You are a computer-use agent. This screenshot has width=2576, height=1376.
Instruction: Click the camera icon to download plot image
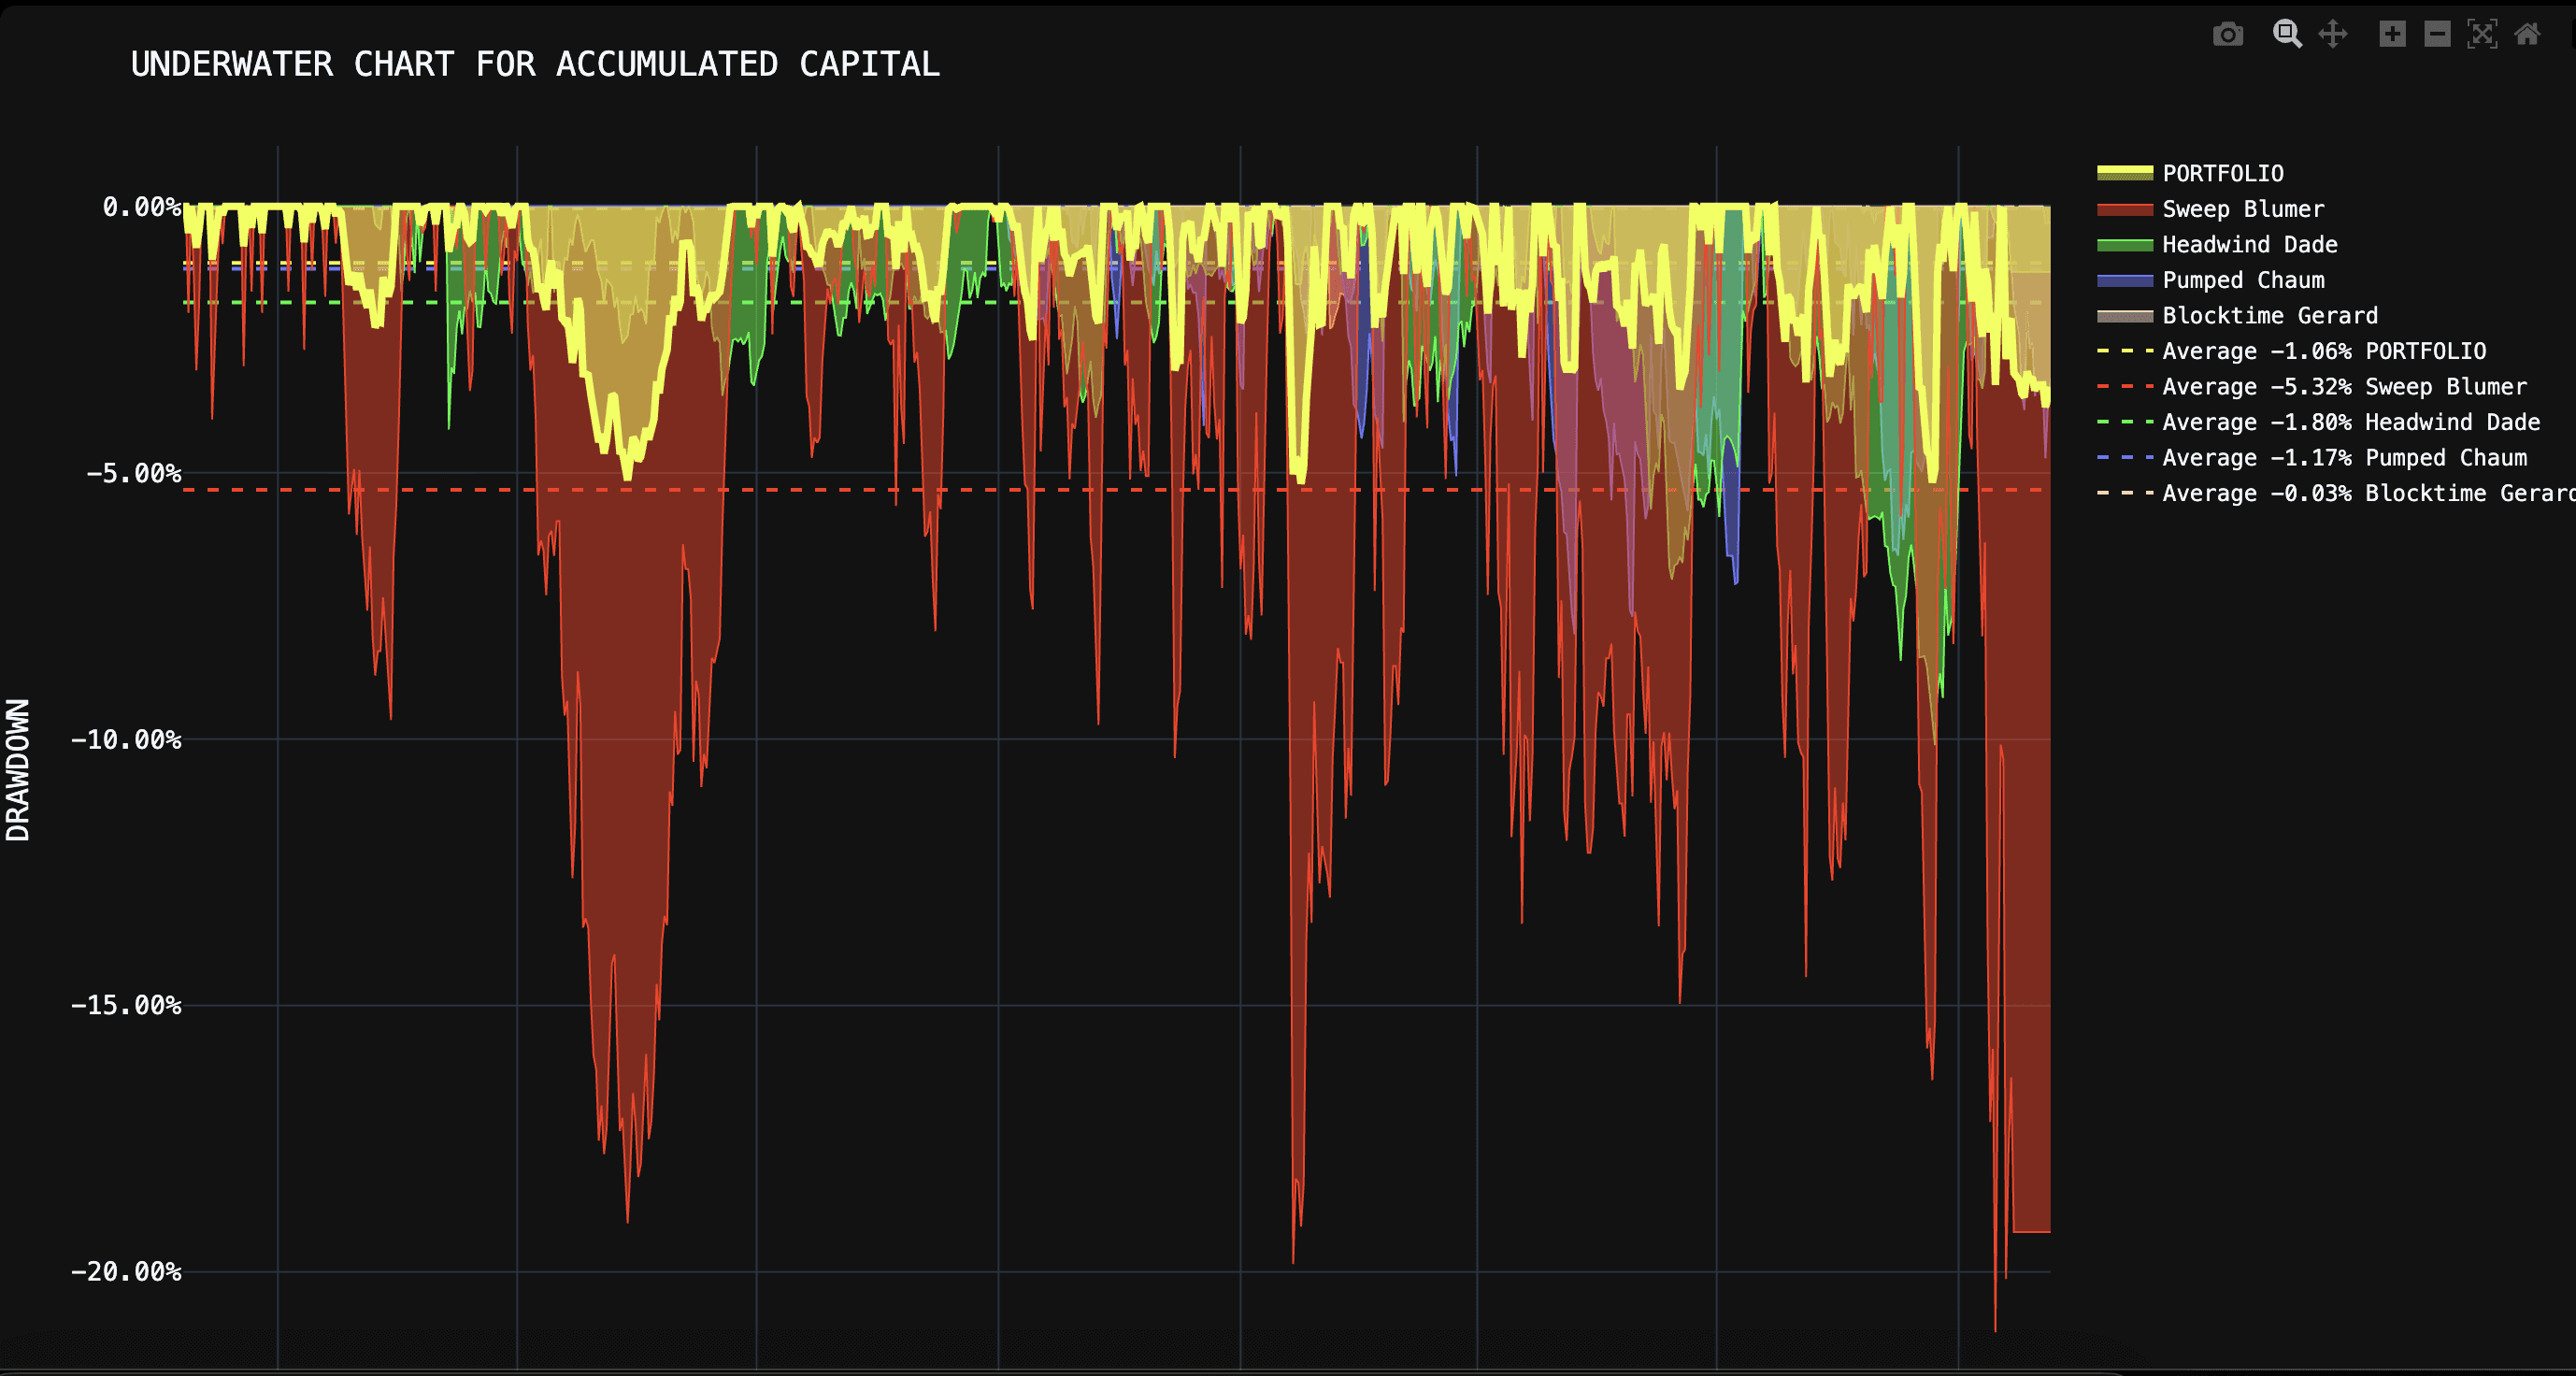[2227, 35]
